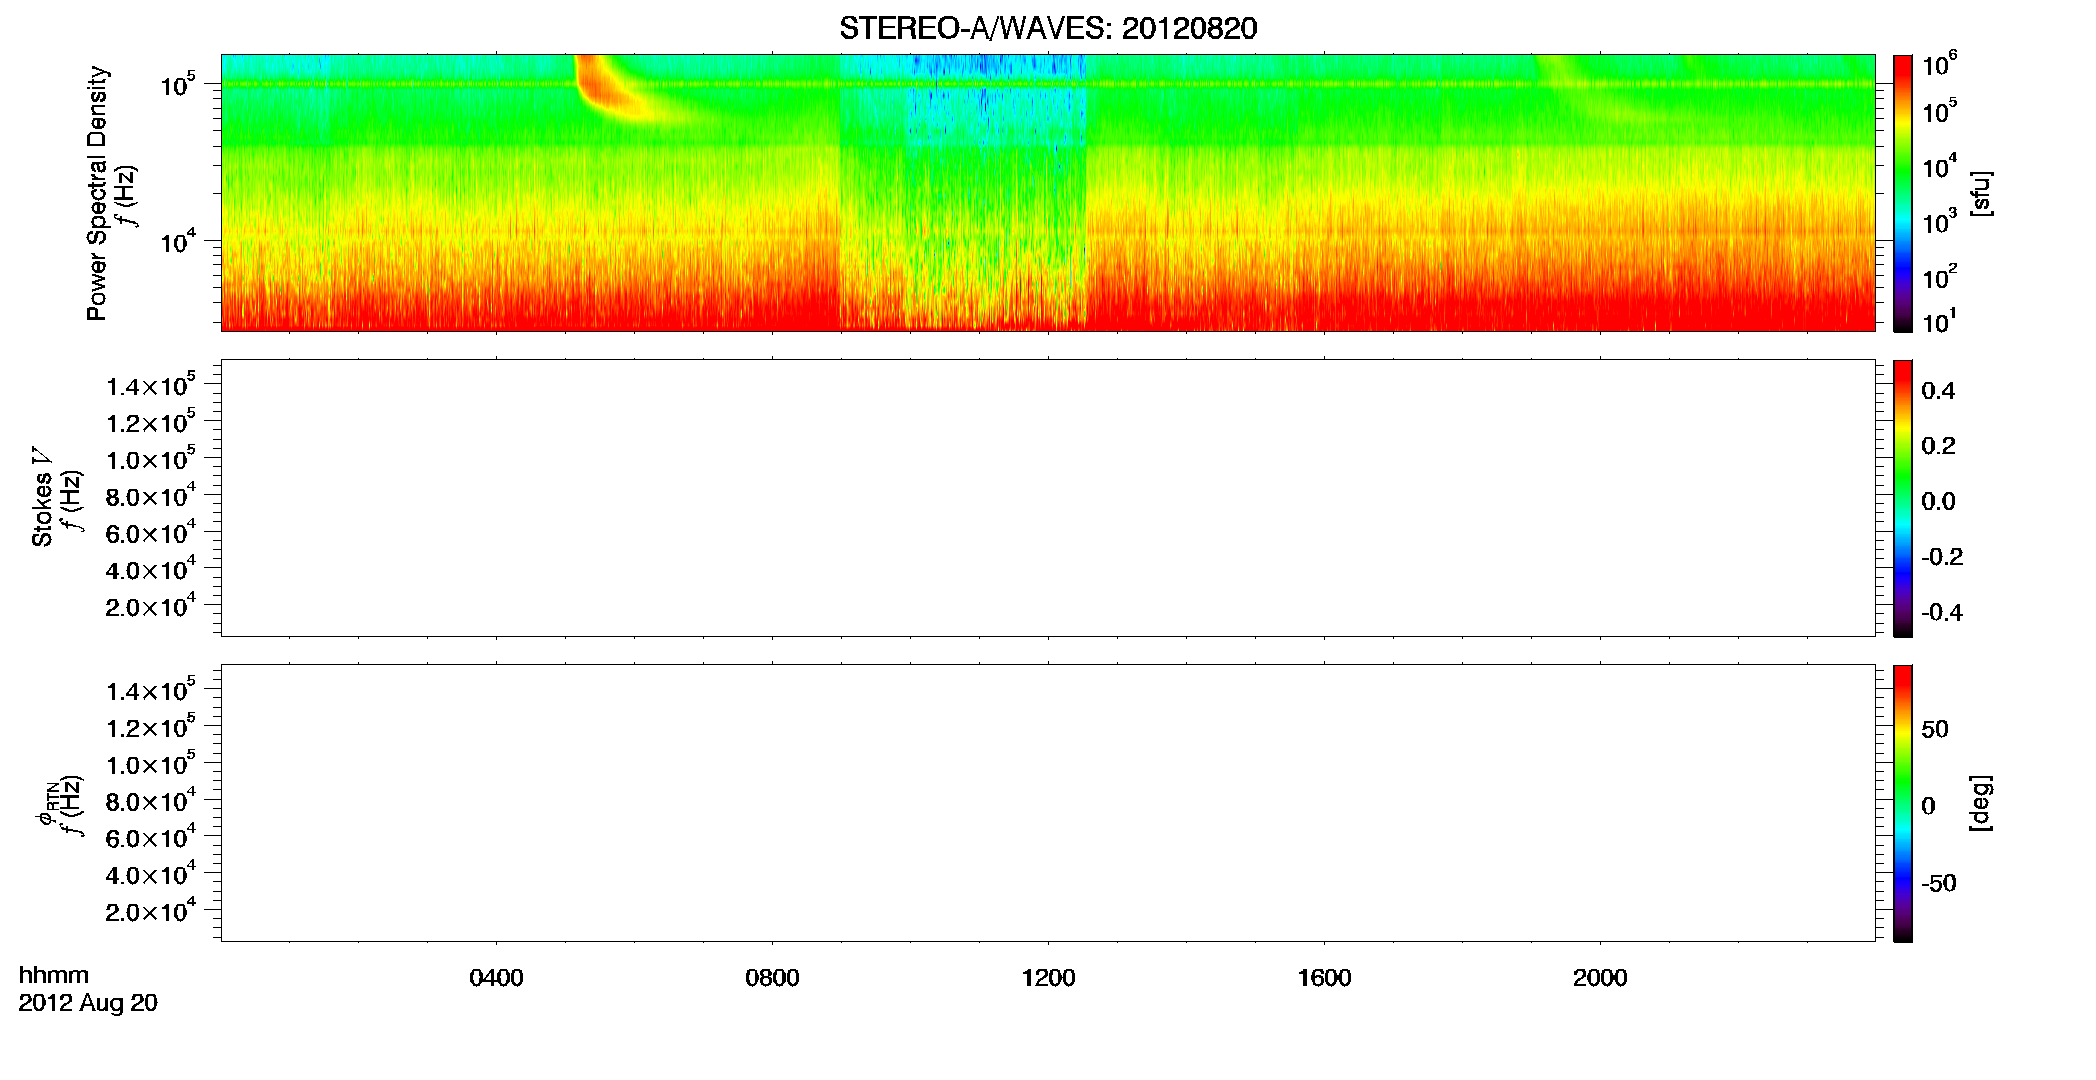The image size is (2096, 1080).
Task: Click the "0400" time axis label
Action: [496, 978]
